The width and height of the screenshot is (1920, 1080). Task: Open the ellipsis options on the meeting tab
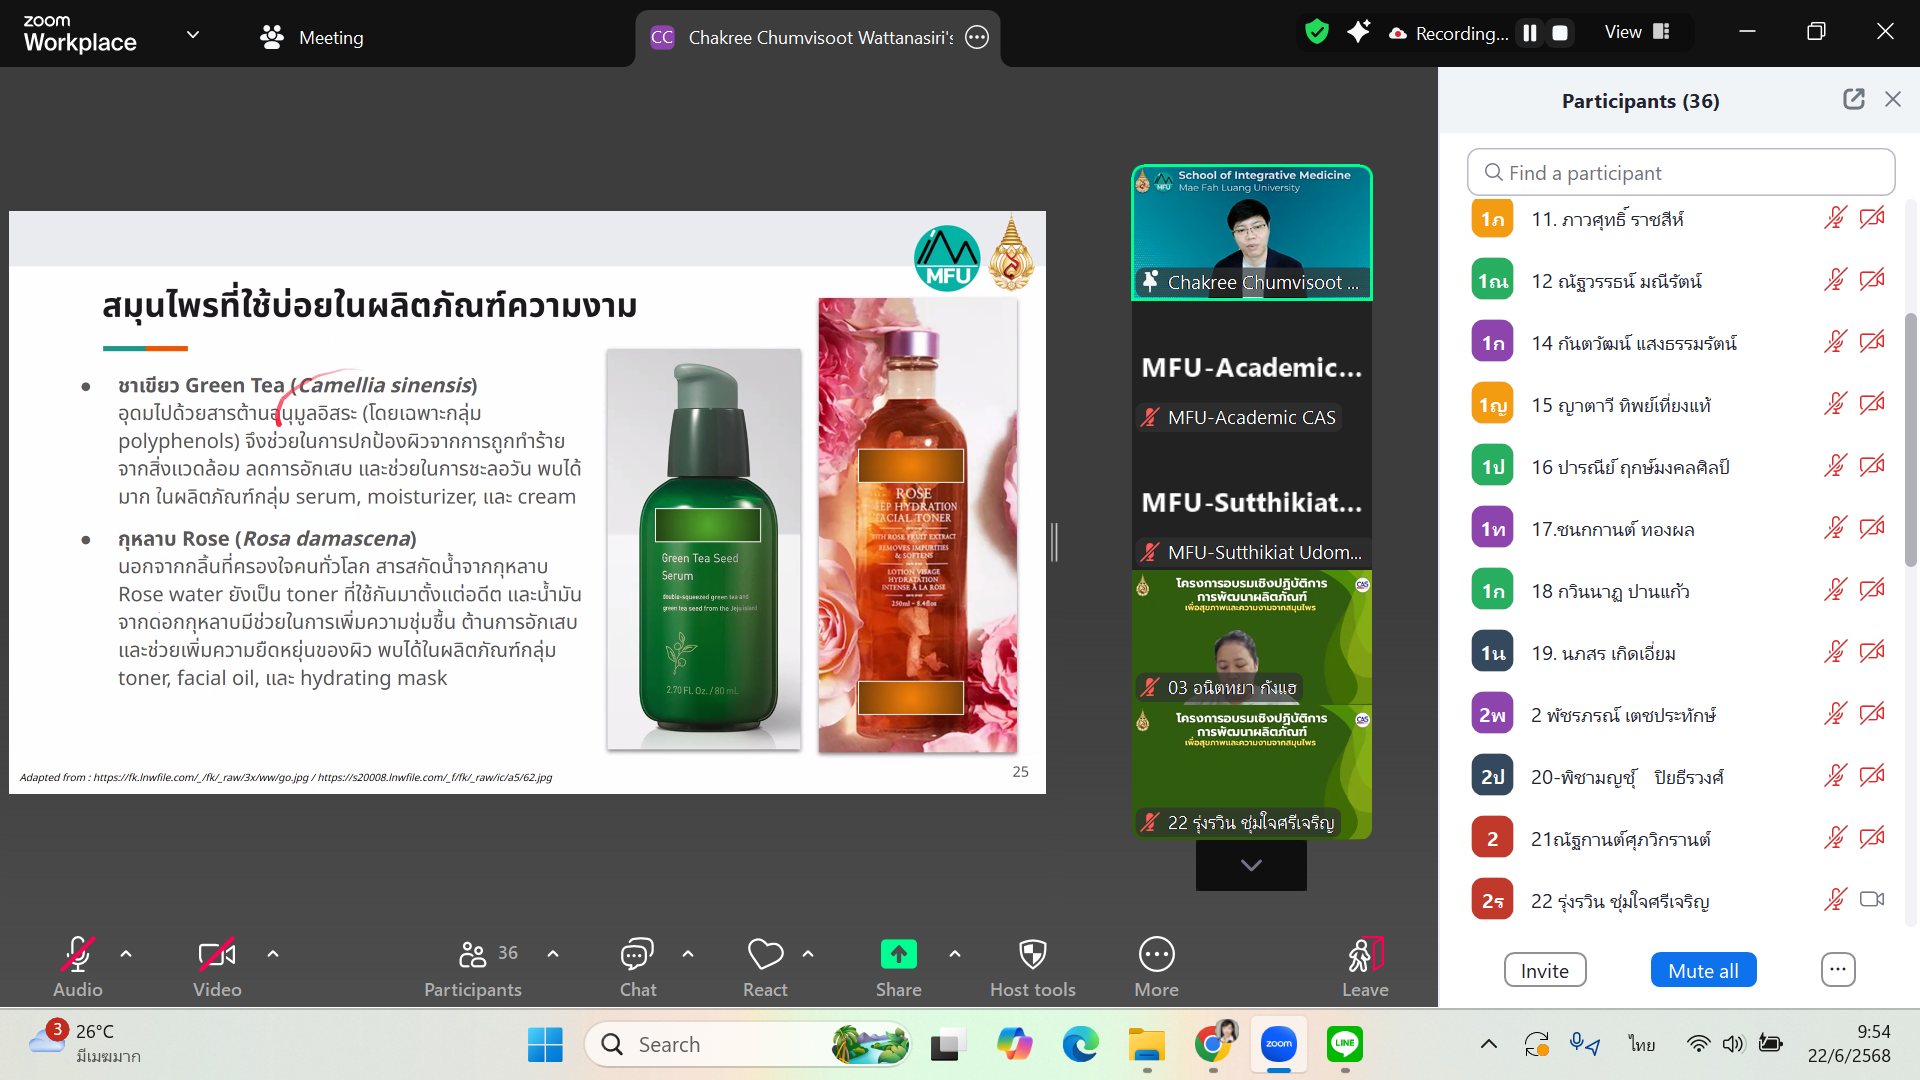[977, 37]
